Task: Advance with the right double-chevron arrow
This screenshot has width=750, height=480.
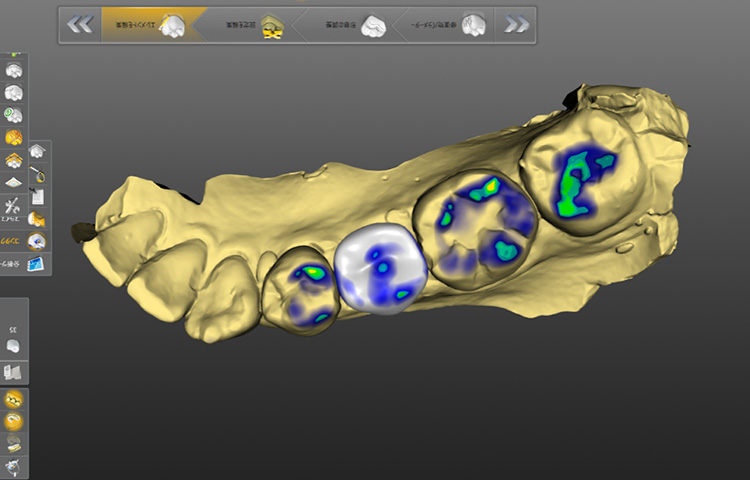Action: tap(516, 25)
